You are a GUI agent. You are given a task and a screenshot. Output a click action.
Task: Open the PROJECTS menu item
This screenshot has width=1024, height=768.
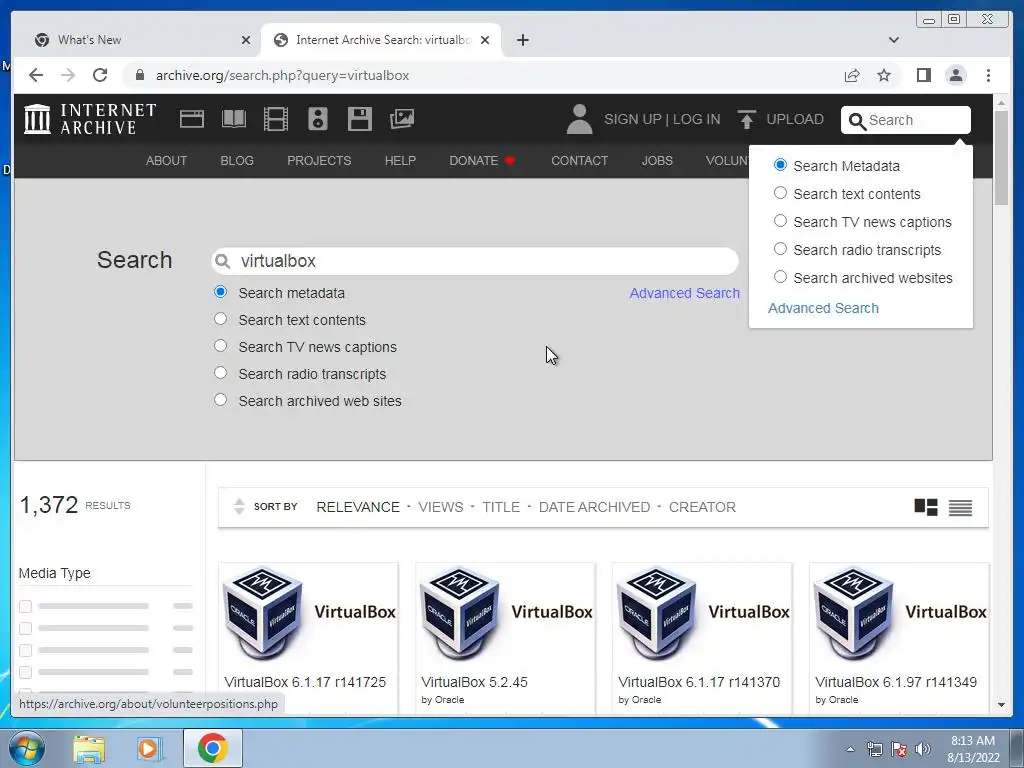tap(319, 161)
